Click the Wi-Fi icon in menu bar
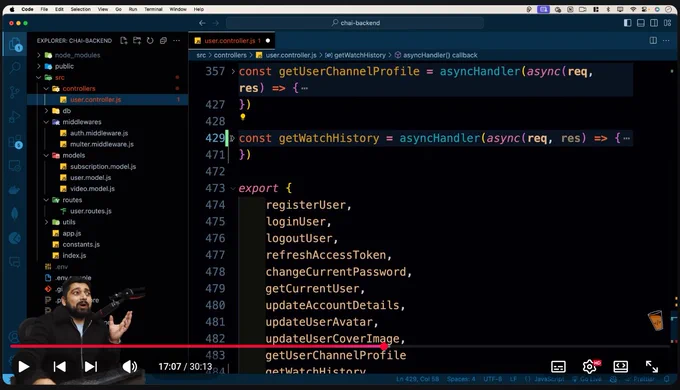Screen dimensions: 680x390 [633, 9]
